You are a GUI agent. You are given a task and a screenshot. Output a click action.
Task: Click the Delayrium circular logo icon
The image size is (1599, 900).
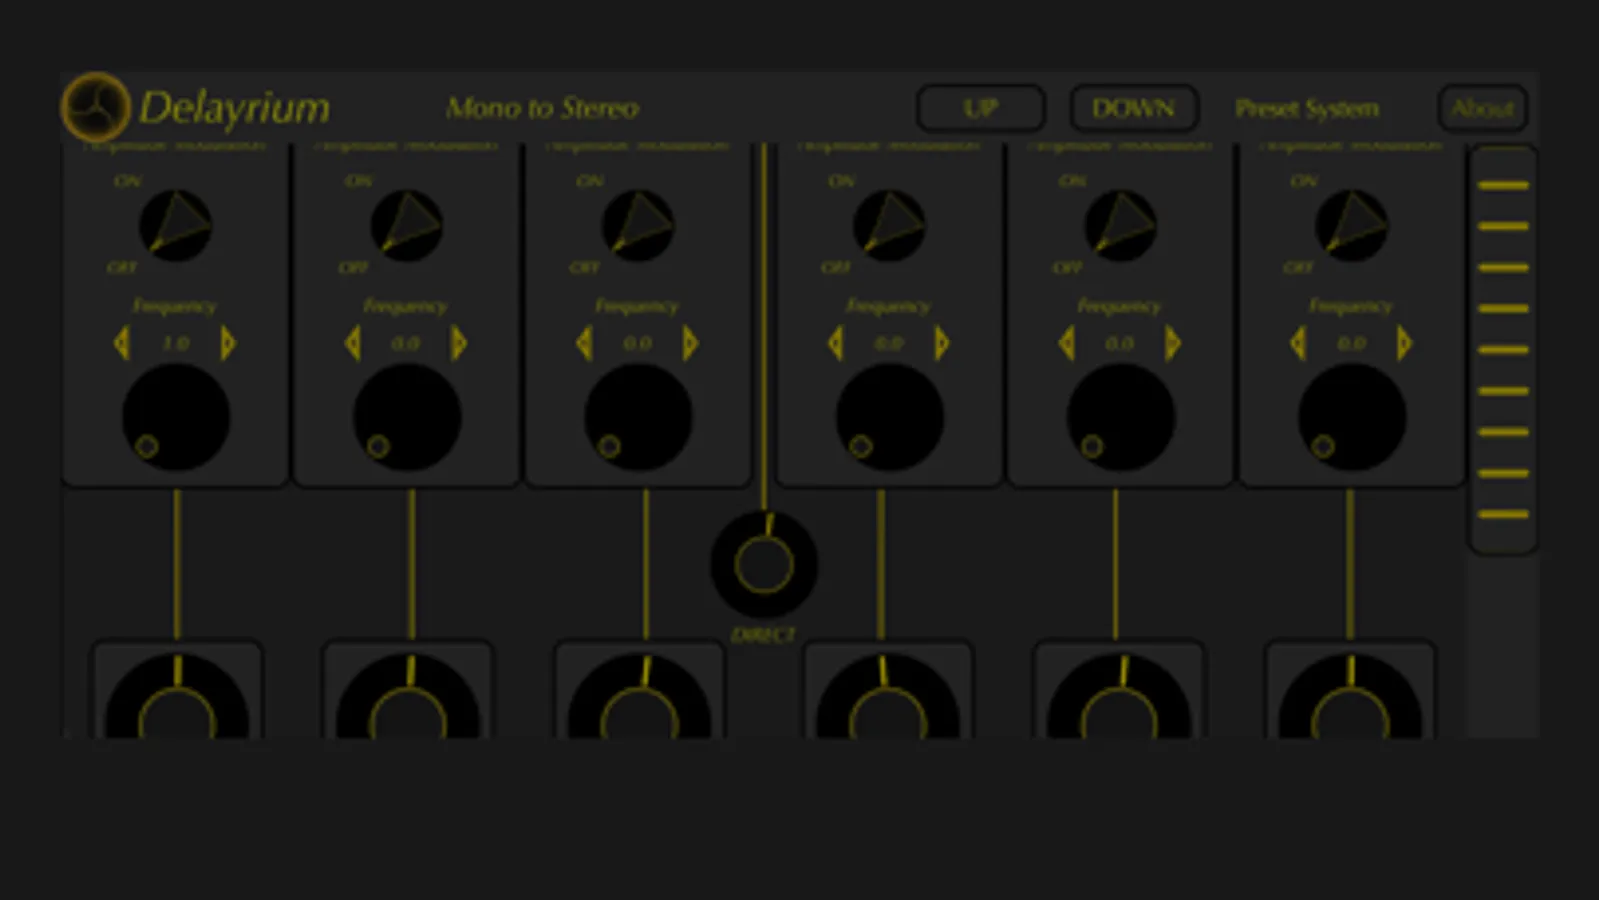96,107
